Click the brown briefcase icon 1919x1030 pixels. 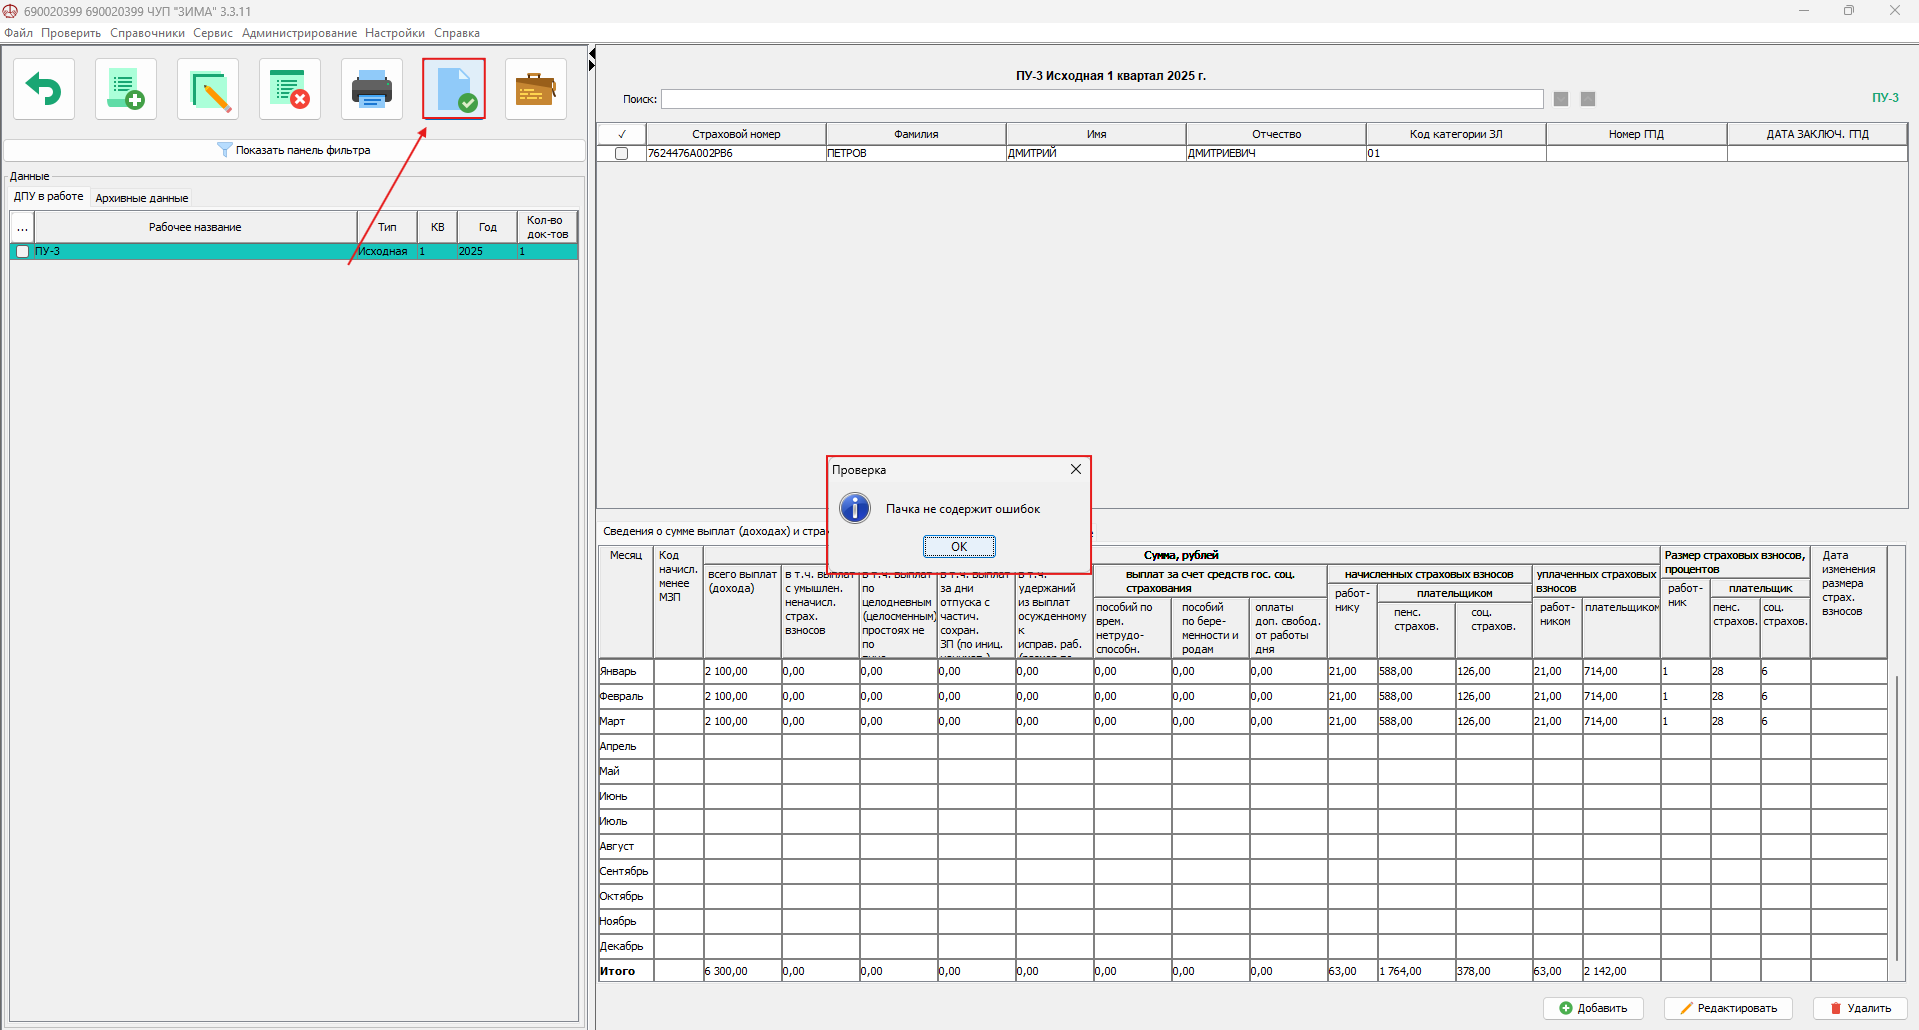(x=536, y=90)
